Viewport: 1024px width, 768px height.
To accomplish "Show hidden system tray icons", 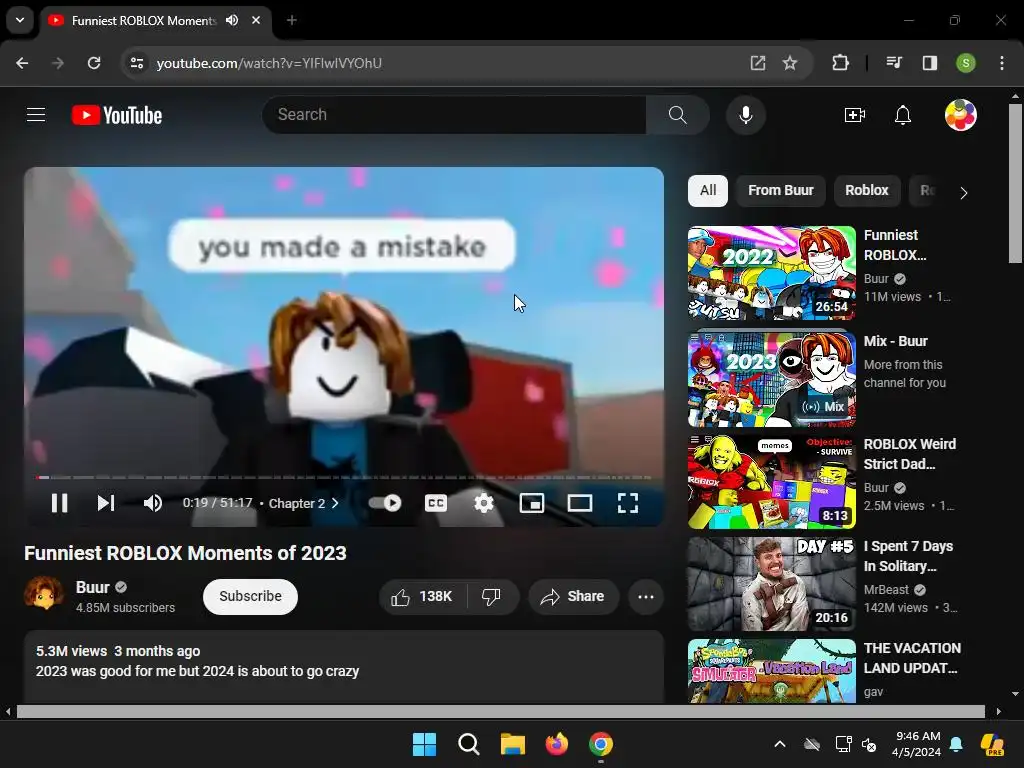I will pyautogui.click(x=780, y=744).
